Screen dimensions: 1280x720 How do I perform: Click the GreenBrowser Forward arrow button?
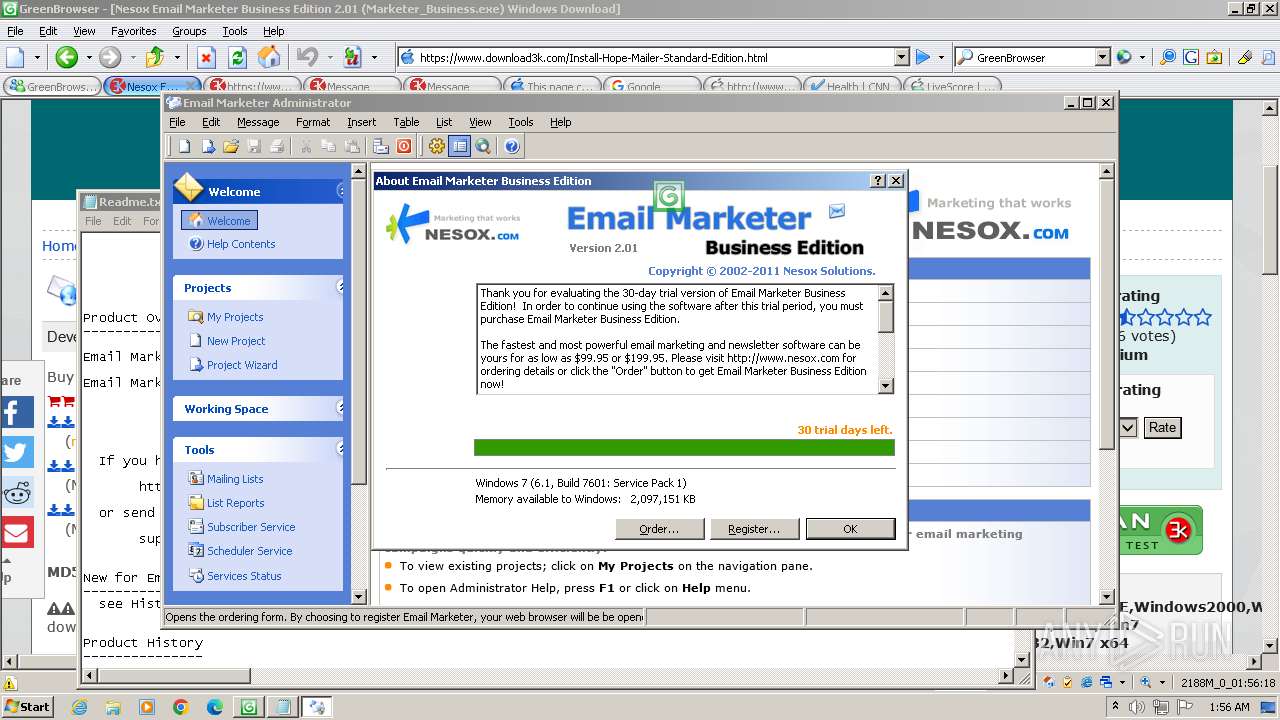click(x=109, y=57)
